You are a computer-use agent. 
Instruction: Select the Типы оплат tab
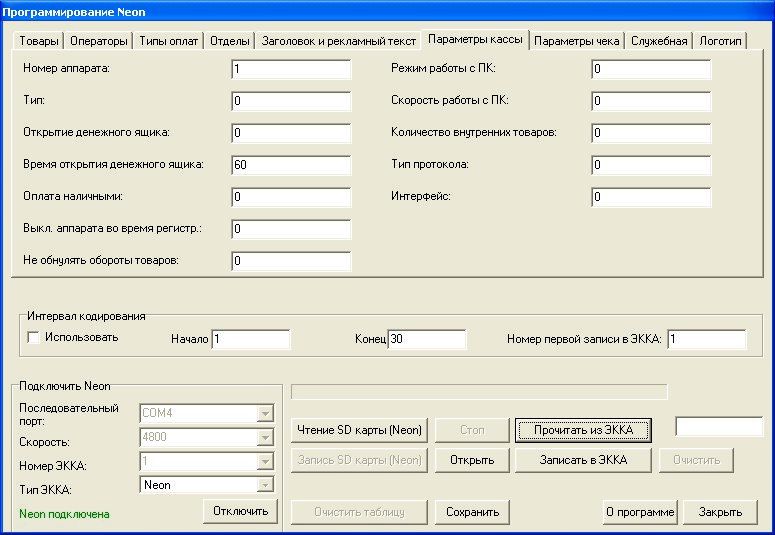(x=168, y=41)
